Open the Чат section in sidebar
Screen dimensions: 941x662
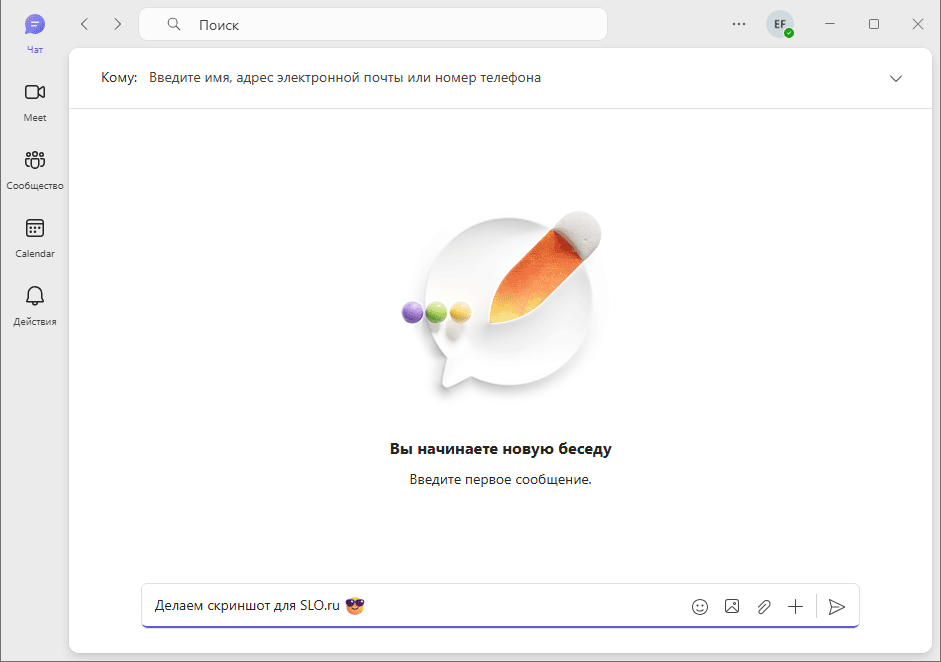pyautogui.click(x=35, y=34)
